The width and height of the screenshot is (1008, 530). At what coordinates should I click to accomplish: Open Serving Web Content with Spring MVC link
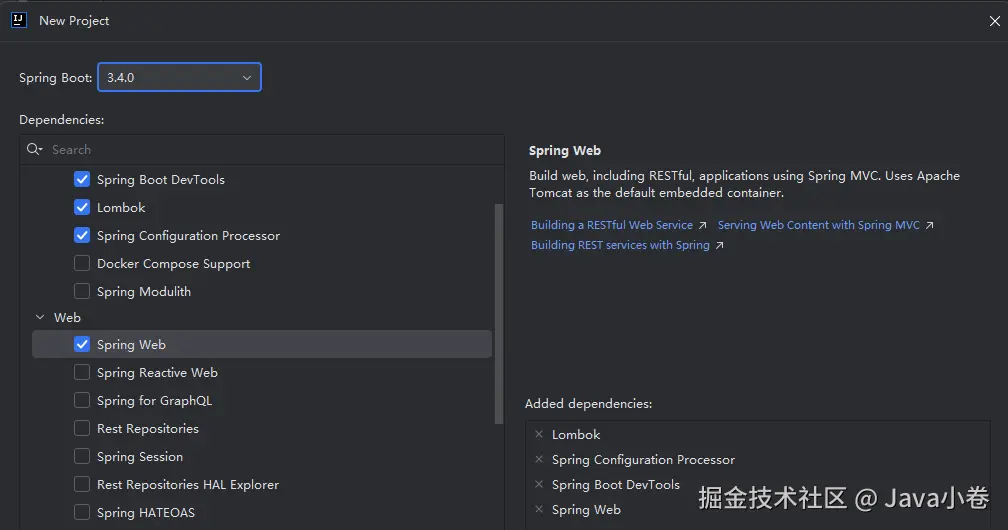coord(818,226)
